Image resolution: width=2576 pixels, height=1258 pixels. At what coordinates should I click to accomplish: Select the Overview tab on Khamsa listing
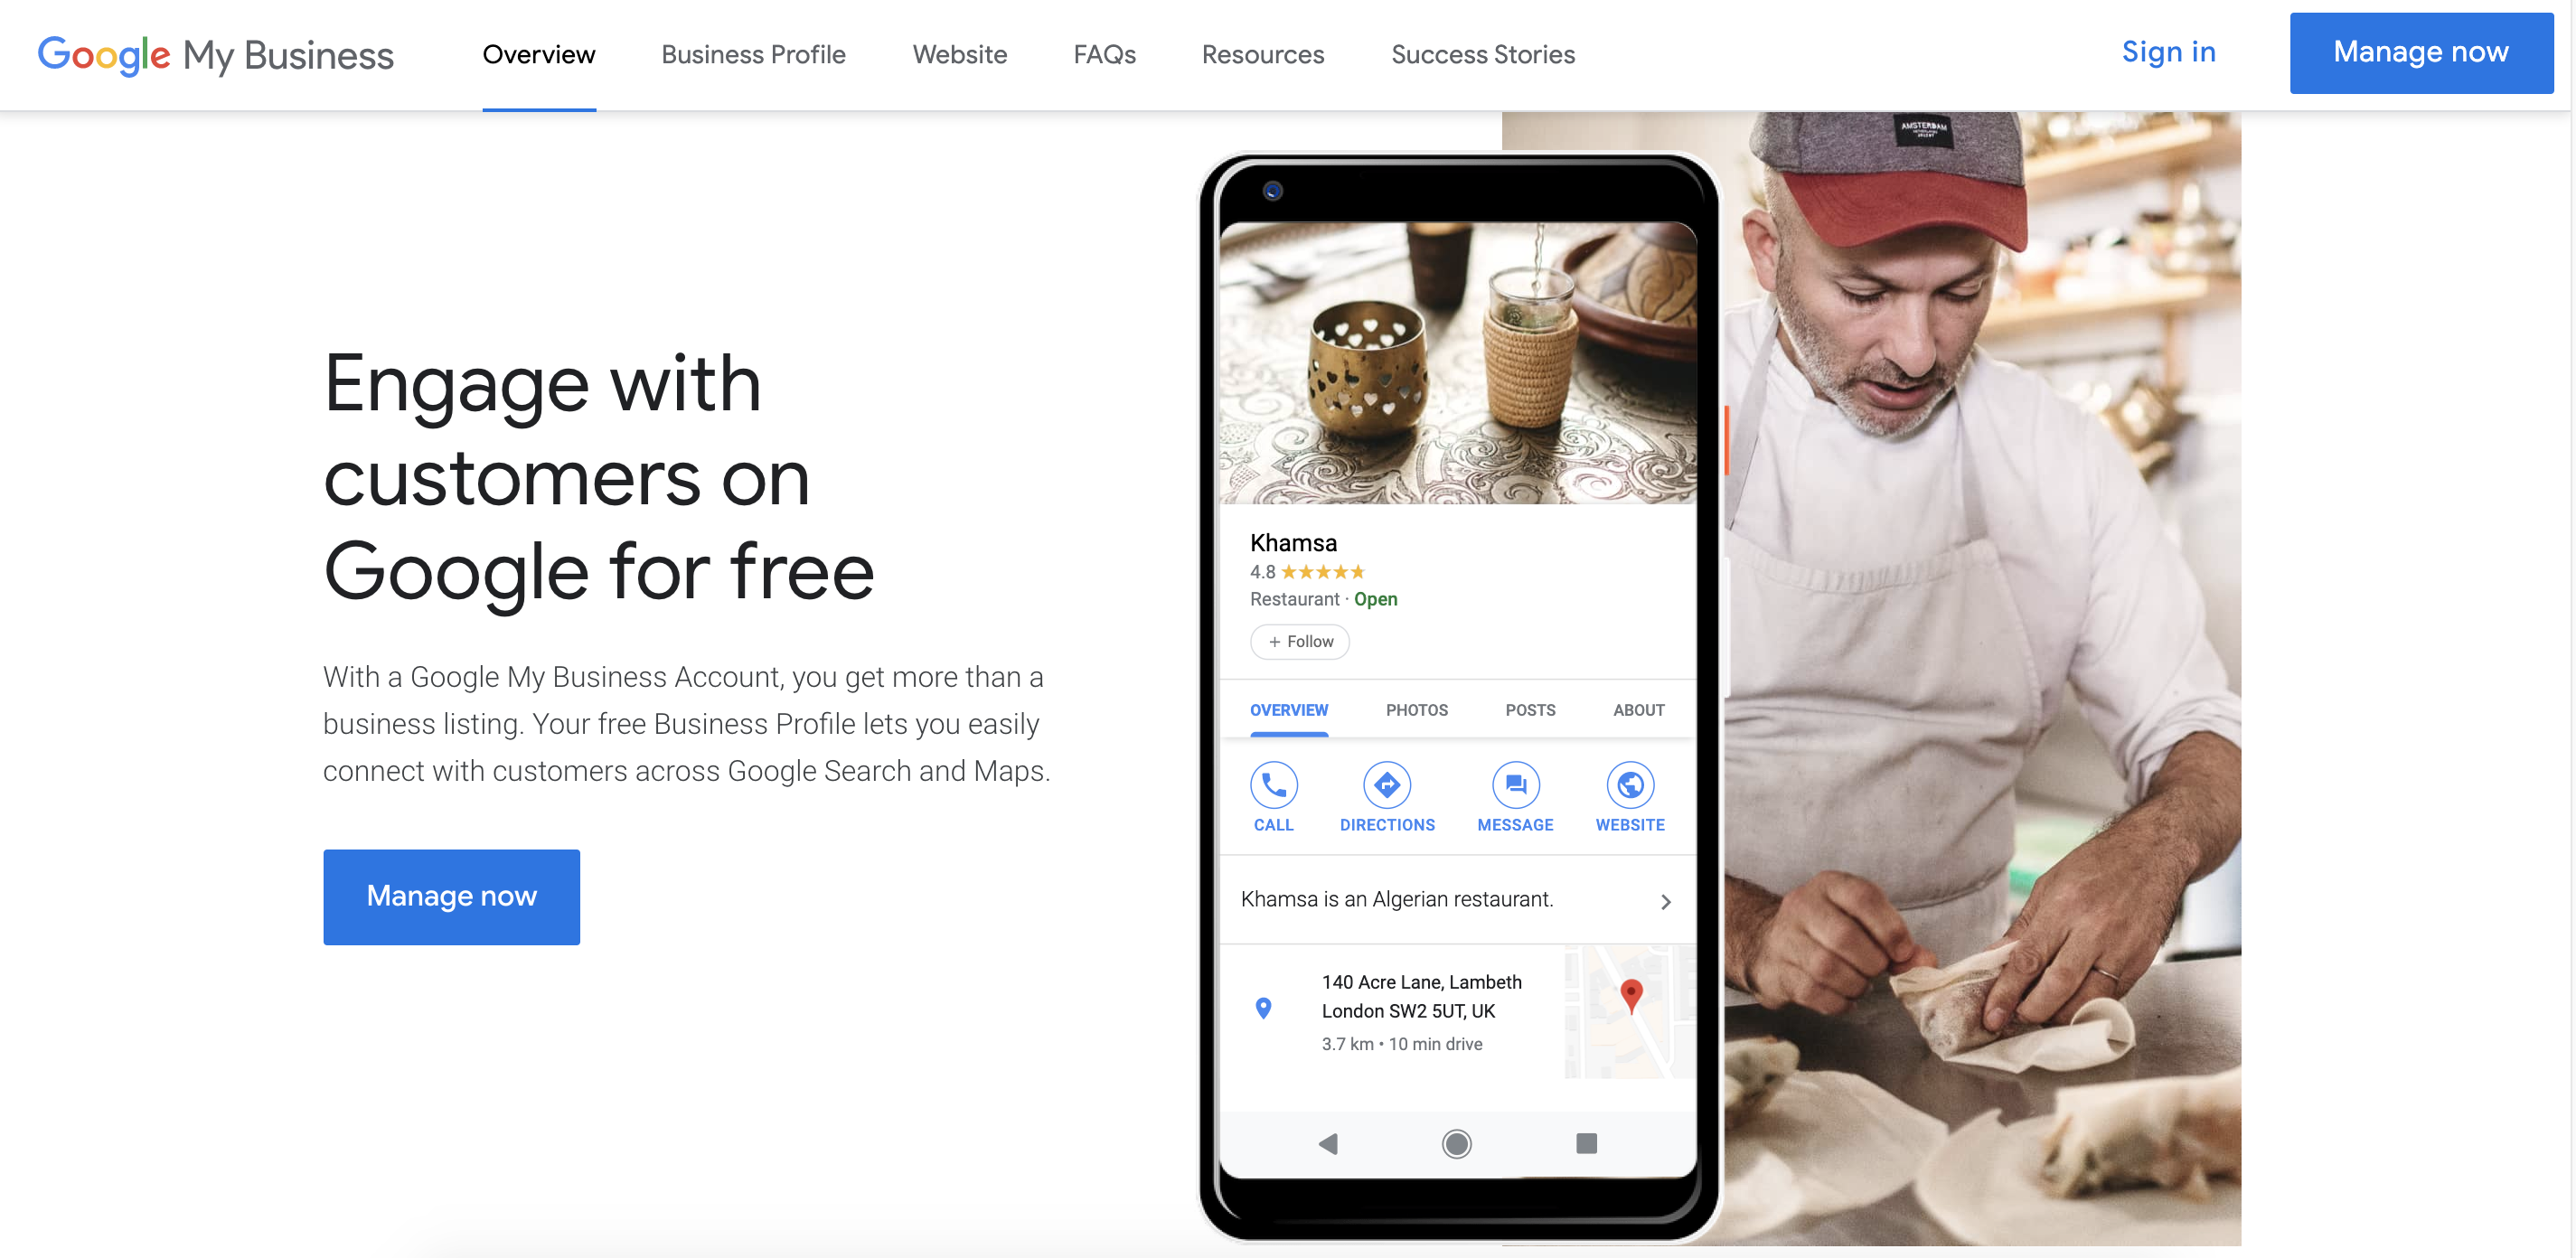click(1288, 708)
